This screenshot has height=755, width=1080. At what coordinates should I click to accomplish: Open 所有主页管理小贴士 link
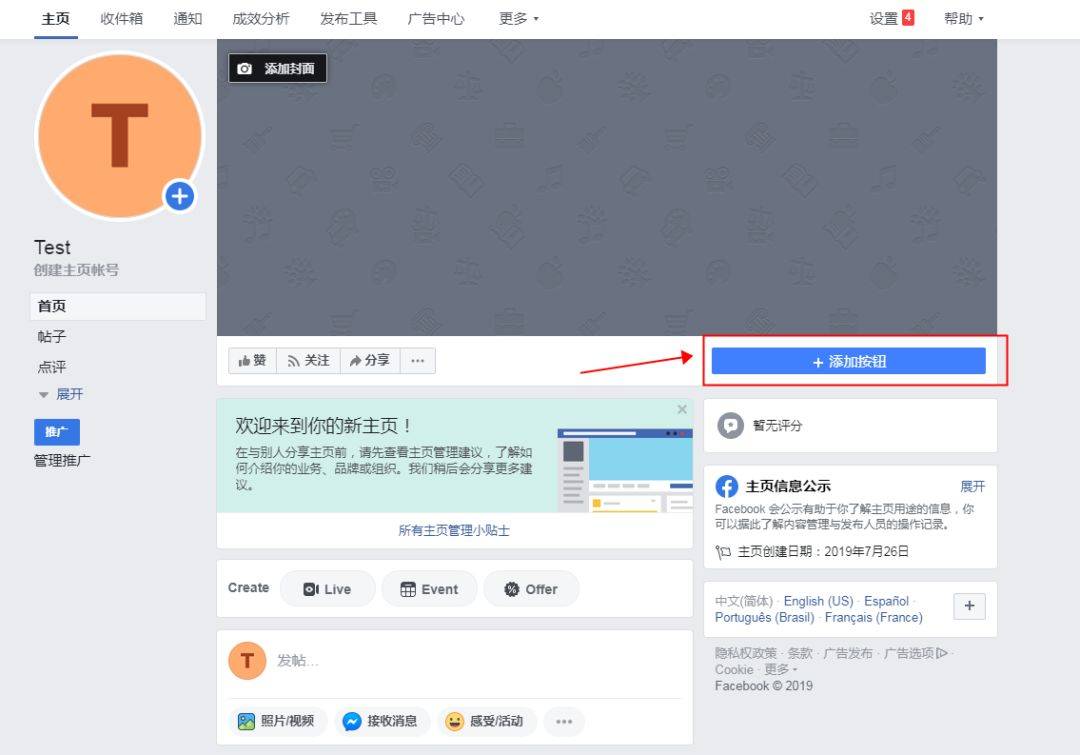coord(454,530)
